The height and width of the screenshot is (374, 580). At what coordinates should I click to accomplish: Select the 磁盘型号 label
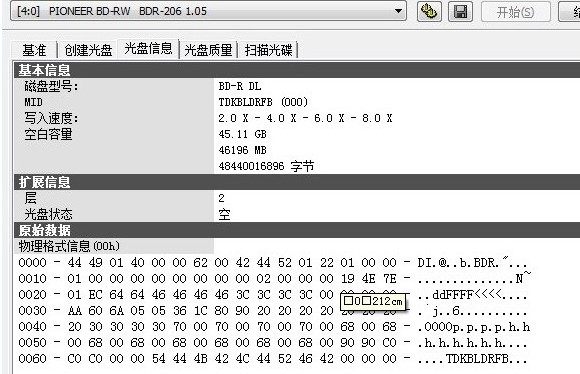pyautogui.click(x=51, y=86)
